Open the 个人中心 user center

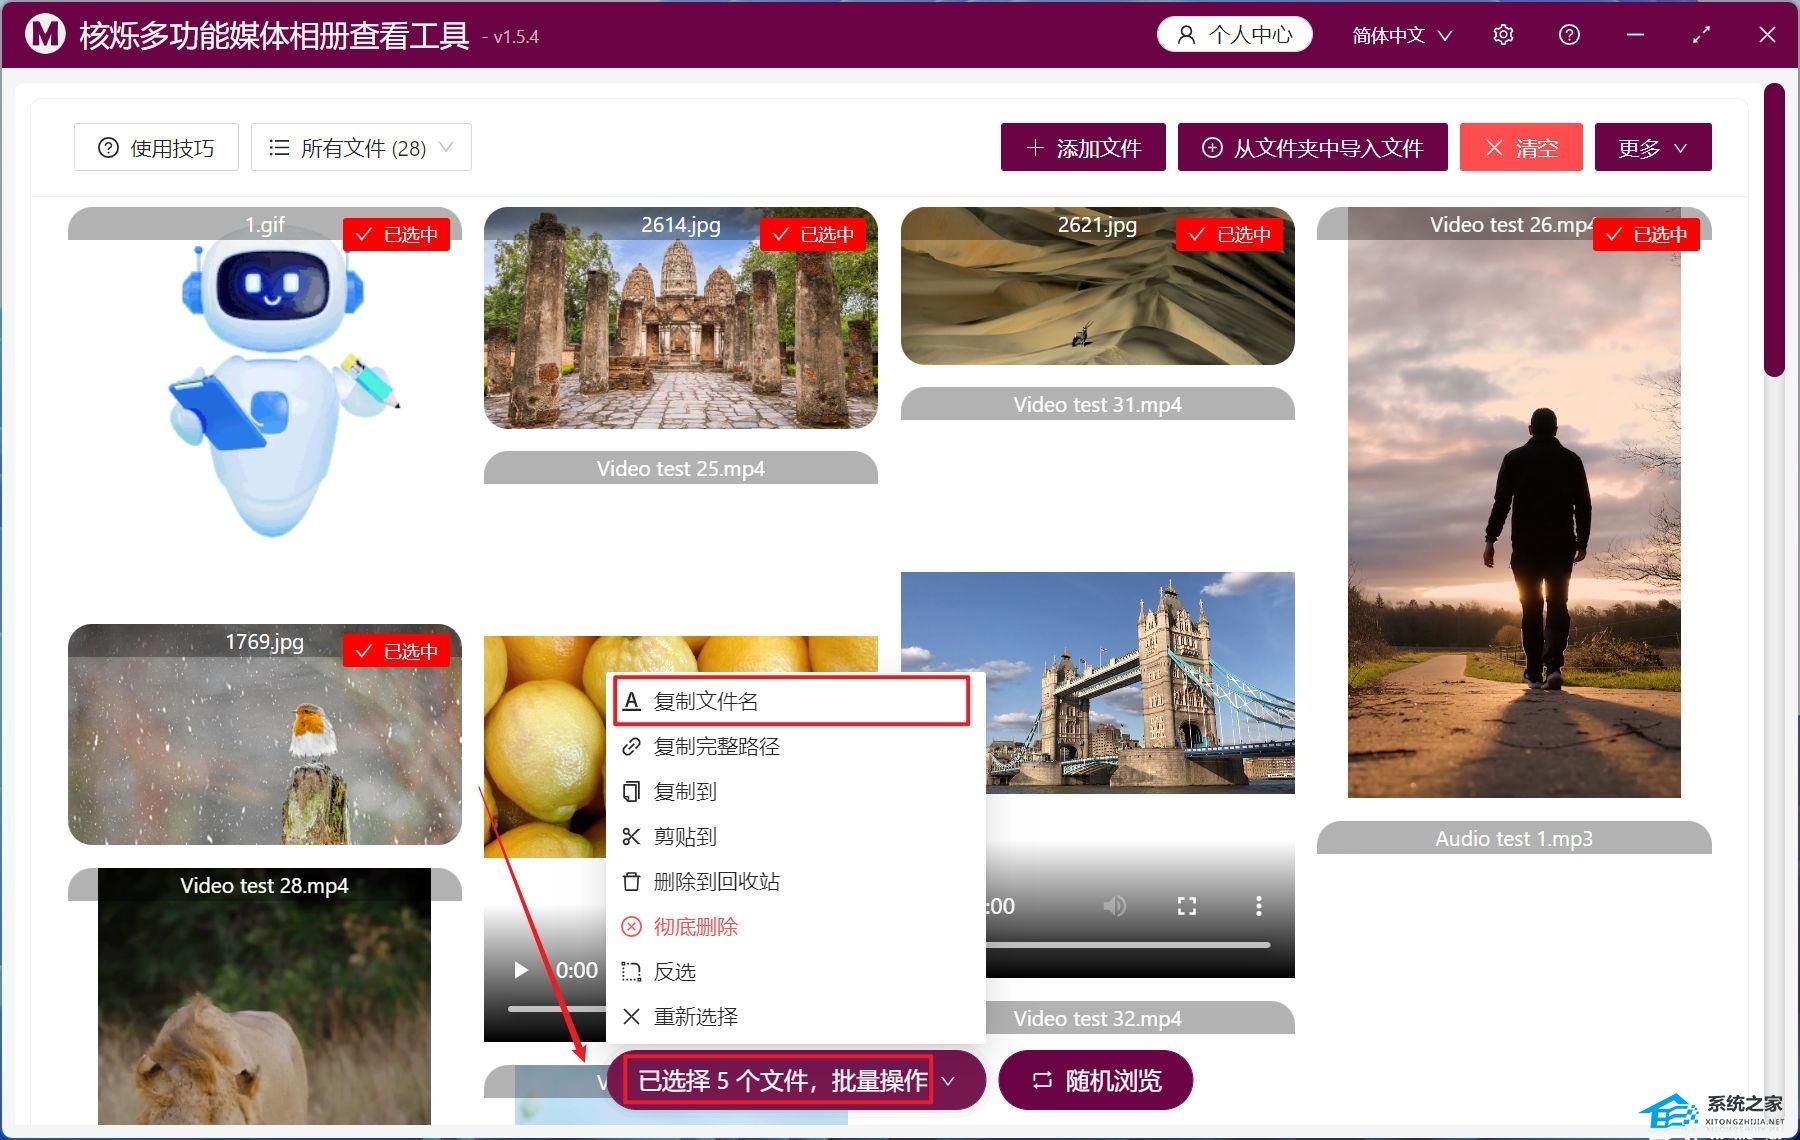click(1235, 35)
